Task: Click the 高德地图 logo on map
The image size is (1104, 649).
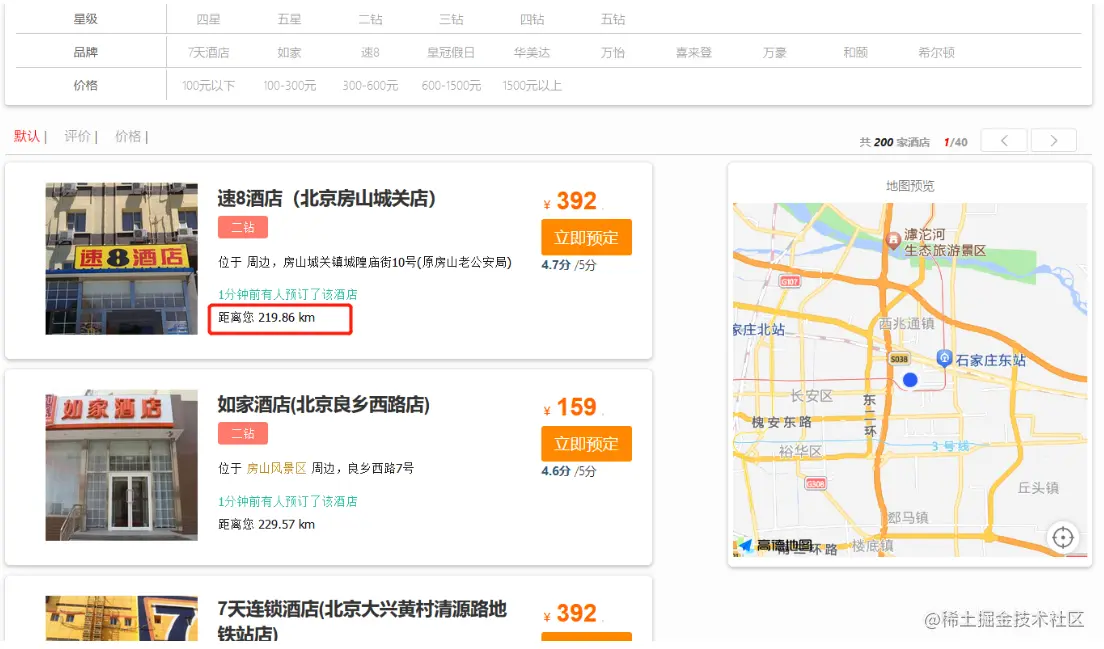Action: coord(774,546)
